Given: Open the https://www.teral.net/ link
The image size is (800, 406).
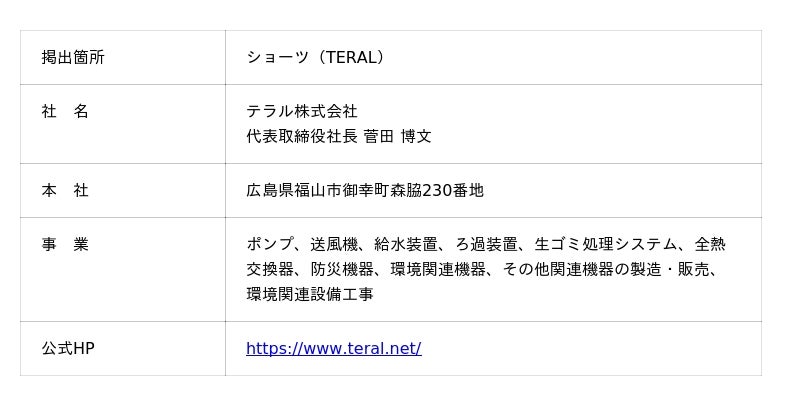Looking at the screenshot, I should click(x=333, y=348).
